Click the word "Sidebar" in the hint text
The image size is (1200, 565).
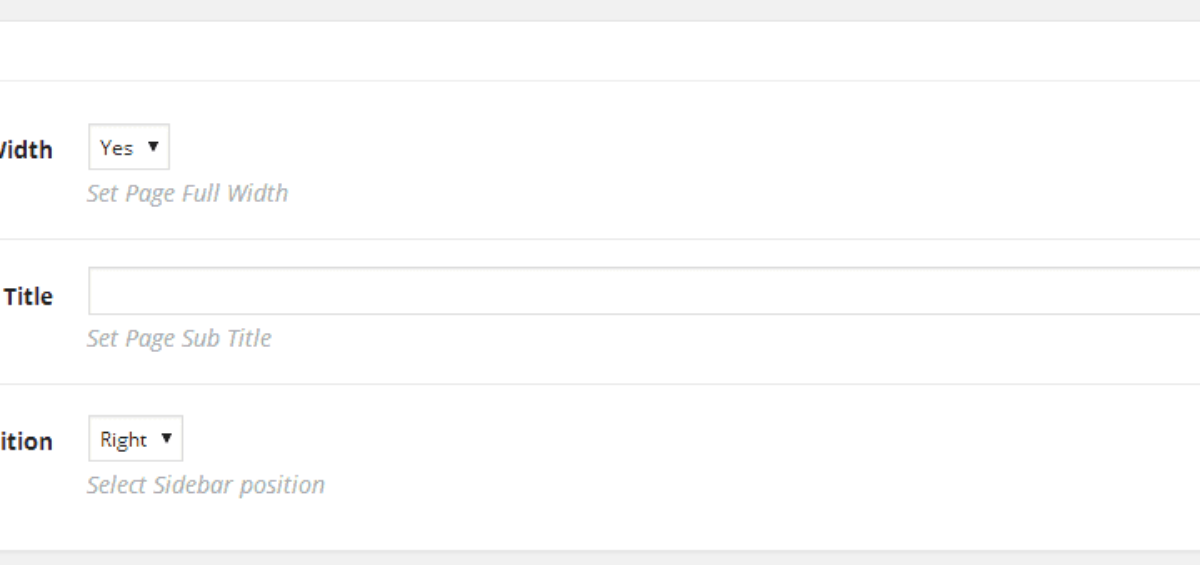coord(189,485)
